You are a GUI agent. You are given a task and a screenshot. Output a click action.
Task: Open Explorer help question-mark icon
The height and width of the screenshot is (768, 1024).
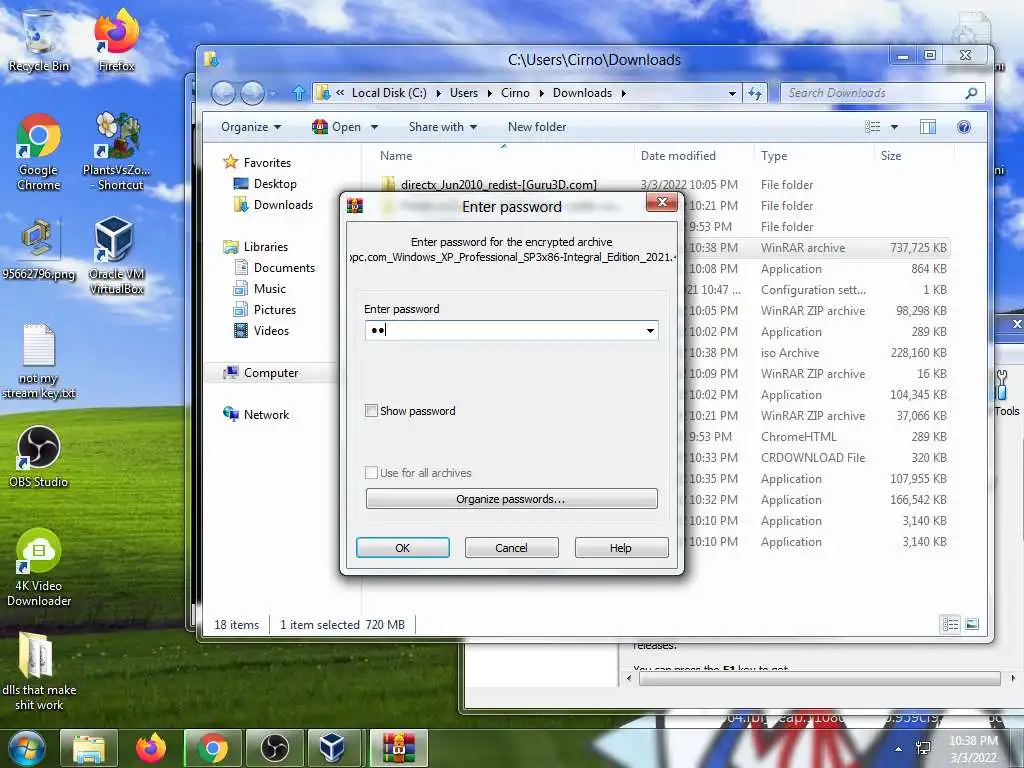tap(963, 127)
